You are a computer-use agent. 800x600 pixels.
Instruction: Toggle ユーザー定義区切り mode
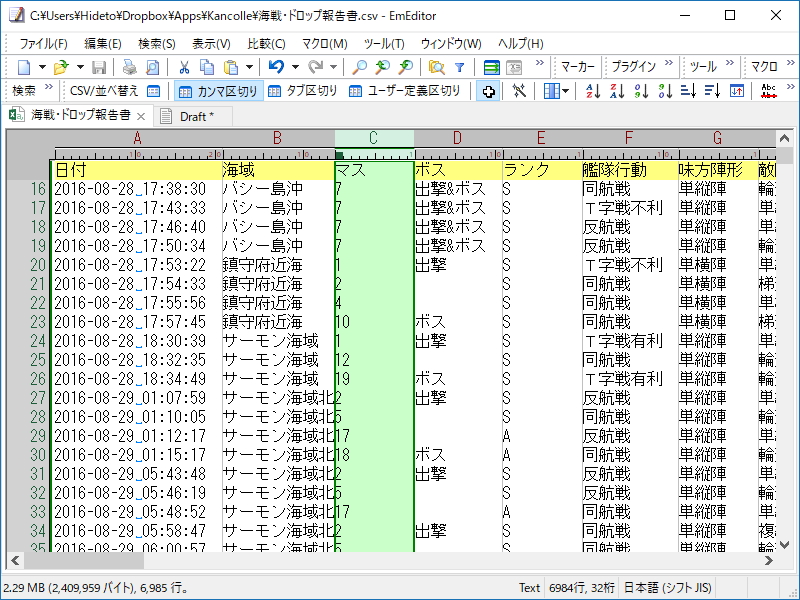click(x=404, y=91)
